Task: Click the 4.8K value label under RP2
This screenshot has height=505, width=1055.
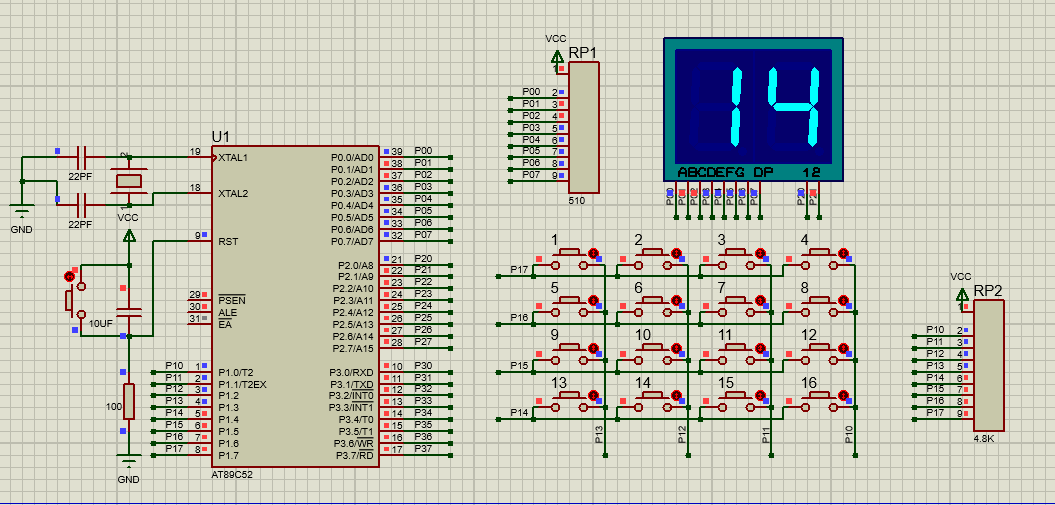Action: [983, 438]
